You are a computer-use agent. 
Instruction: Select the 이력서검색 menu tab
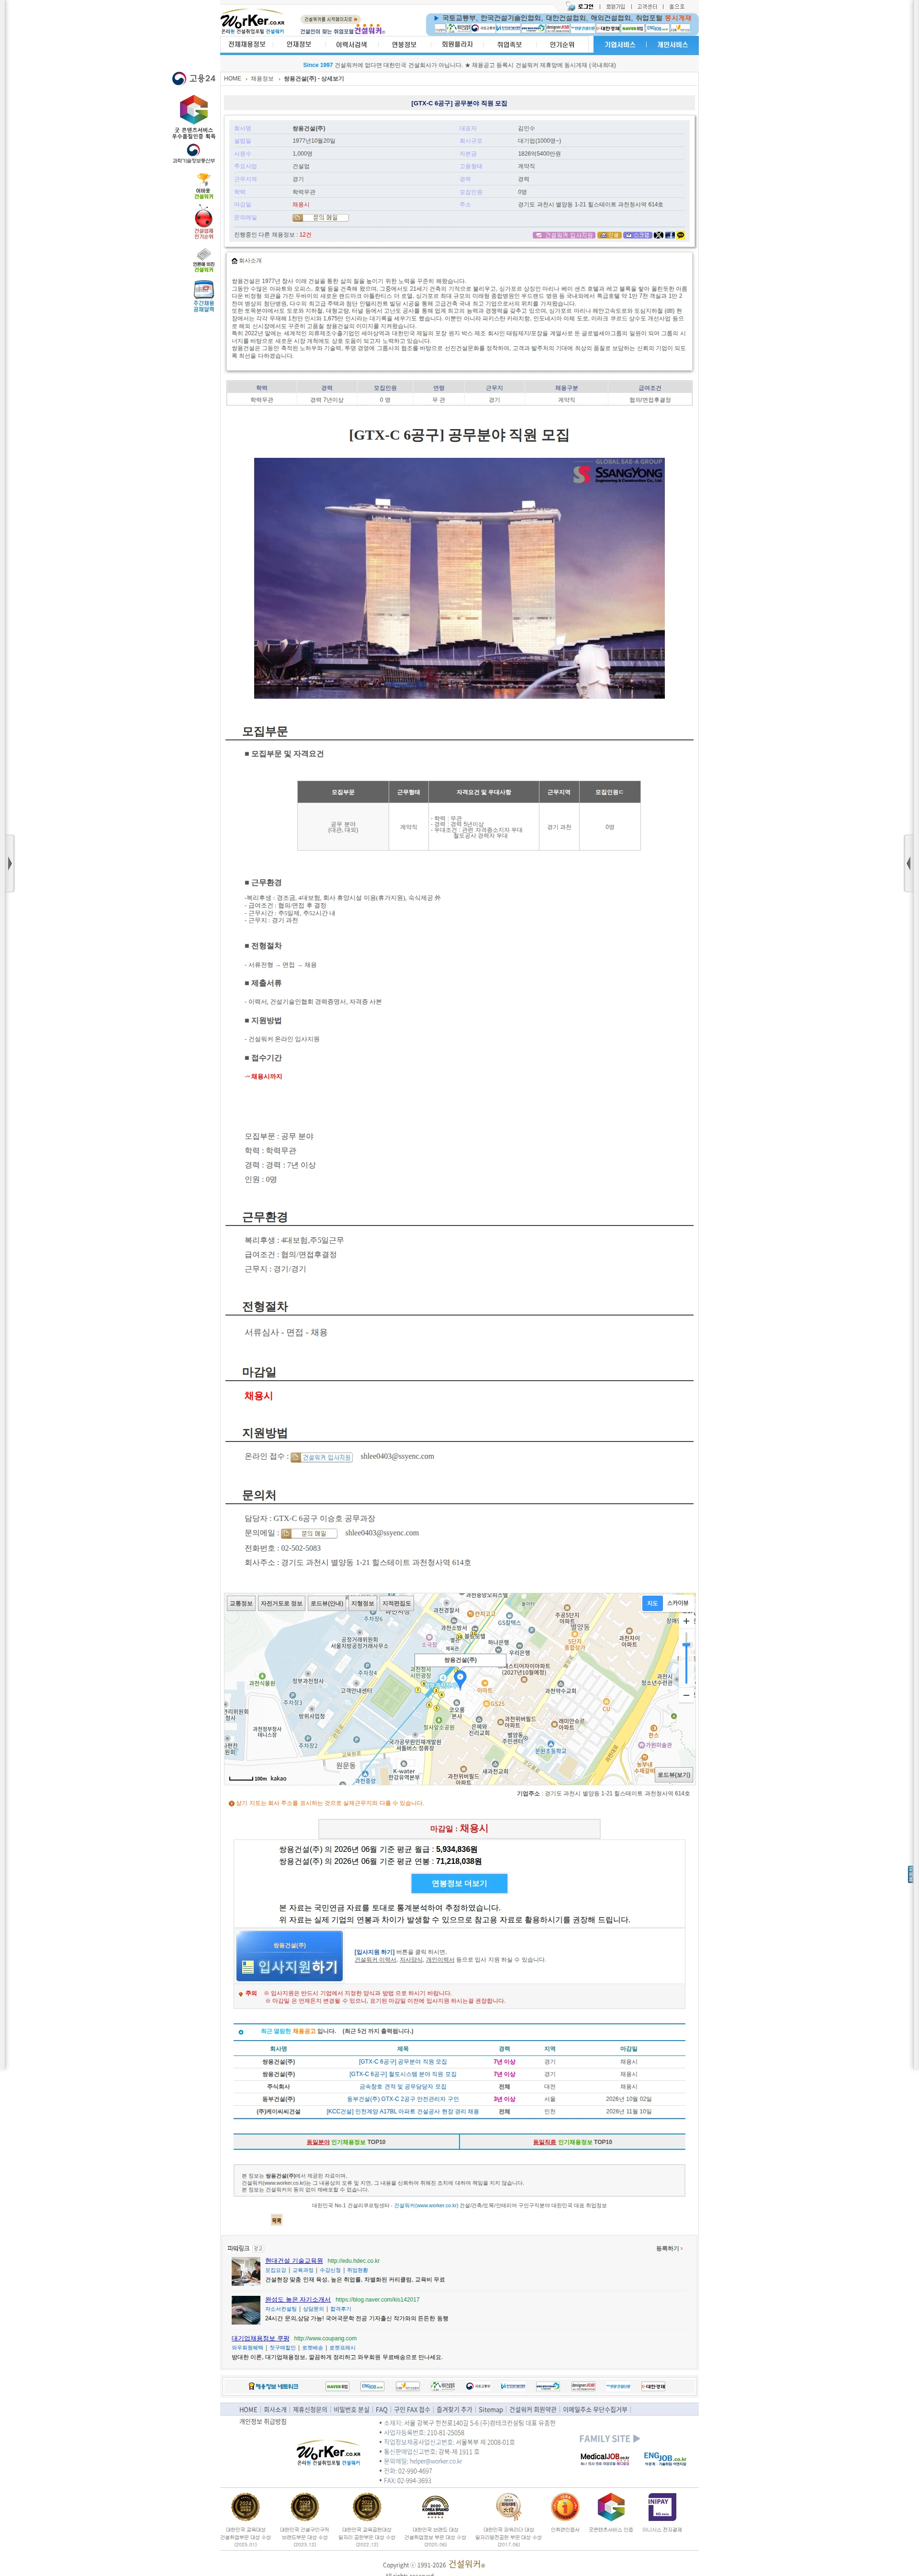351,45
